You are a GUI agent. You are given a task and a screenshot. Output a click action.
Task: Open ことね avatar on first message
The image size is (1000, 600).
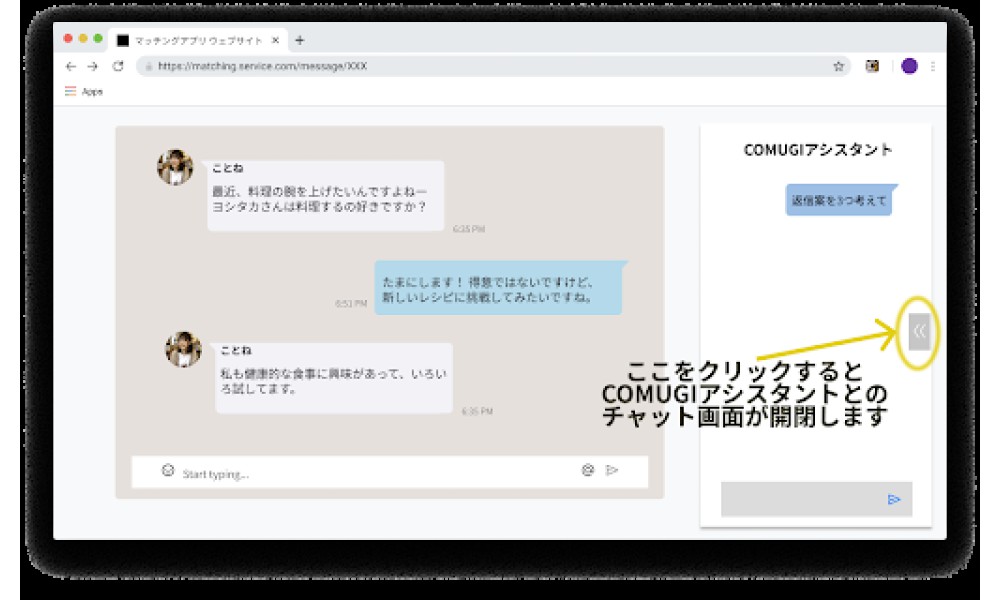175,167
